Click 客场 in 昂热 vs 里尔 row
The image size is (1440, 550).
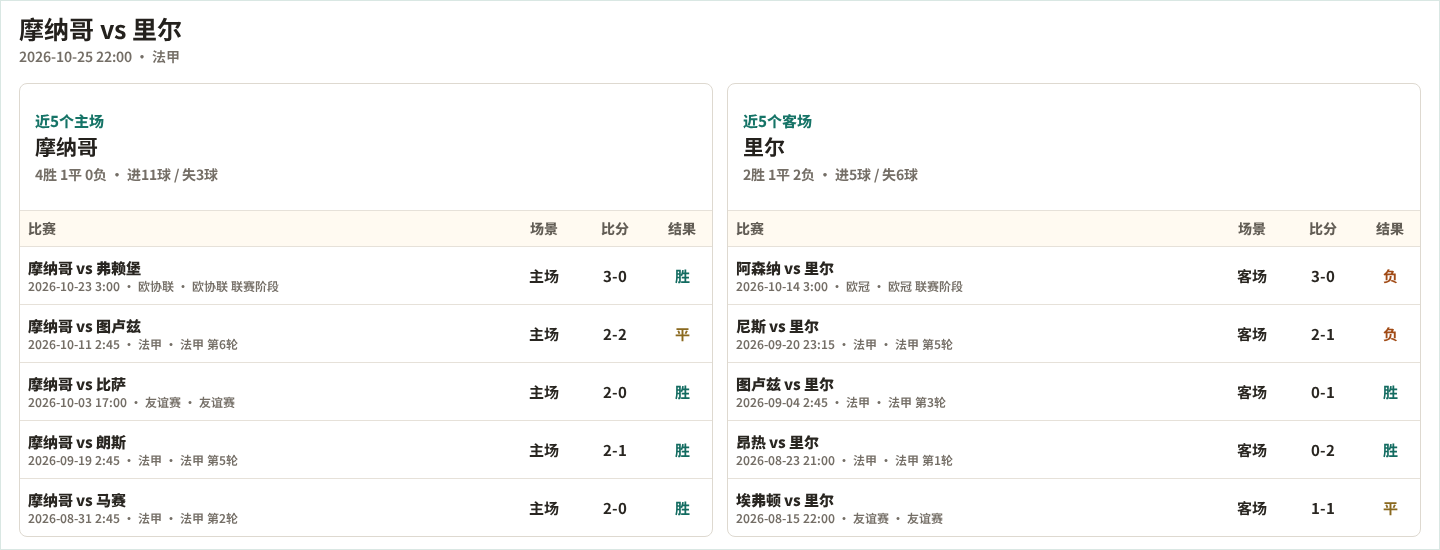(1252, 450)
